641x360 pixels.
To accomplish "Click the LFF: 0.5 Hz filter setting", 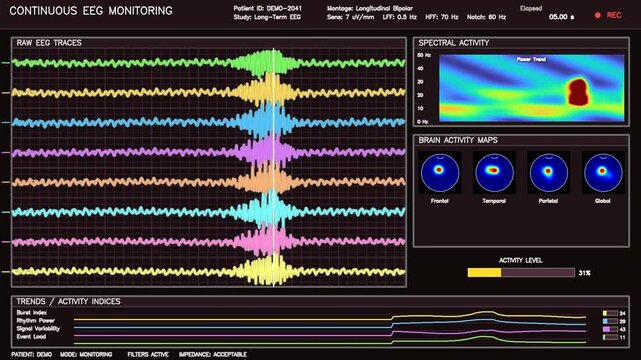I will [399, 17].
